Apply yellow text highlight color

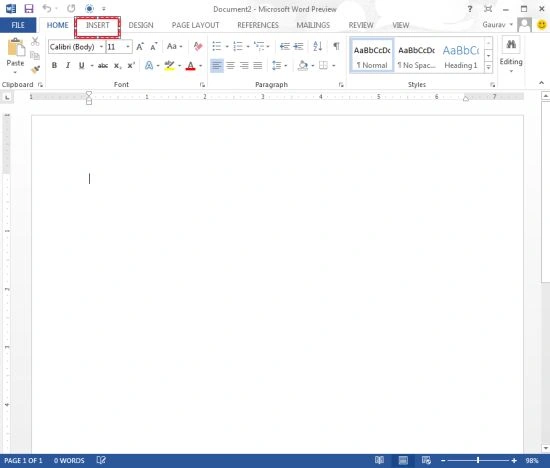point(169,65)
